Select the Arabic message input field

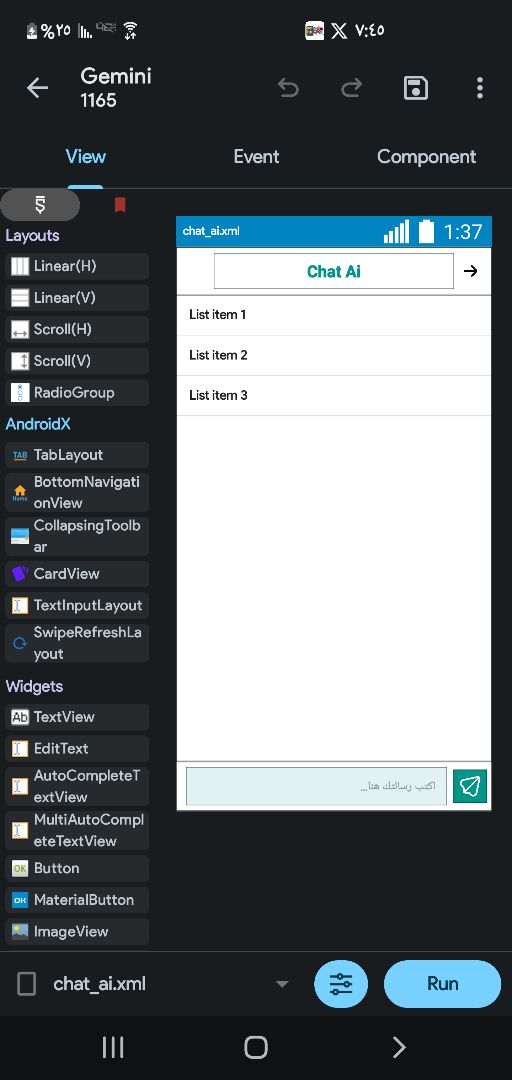pyautogui.click(x=316, y=786)
